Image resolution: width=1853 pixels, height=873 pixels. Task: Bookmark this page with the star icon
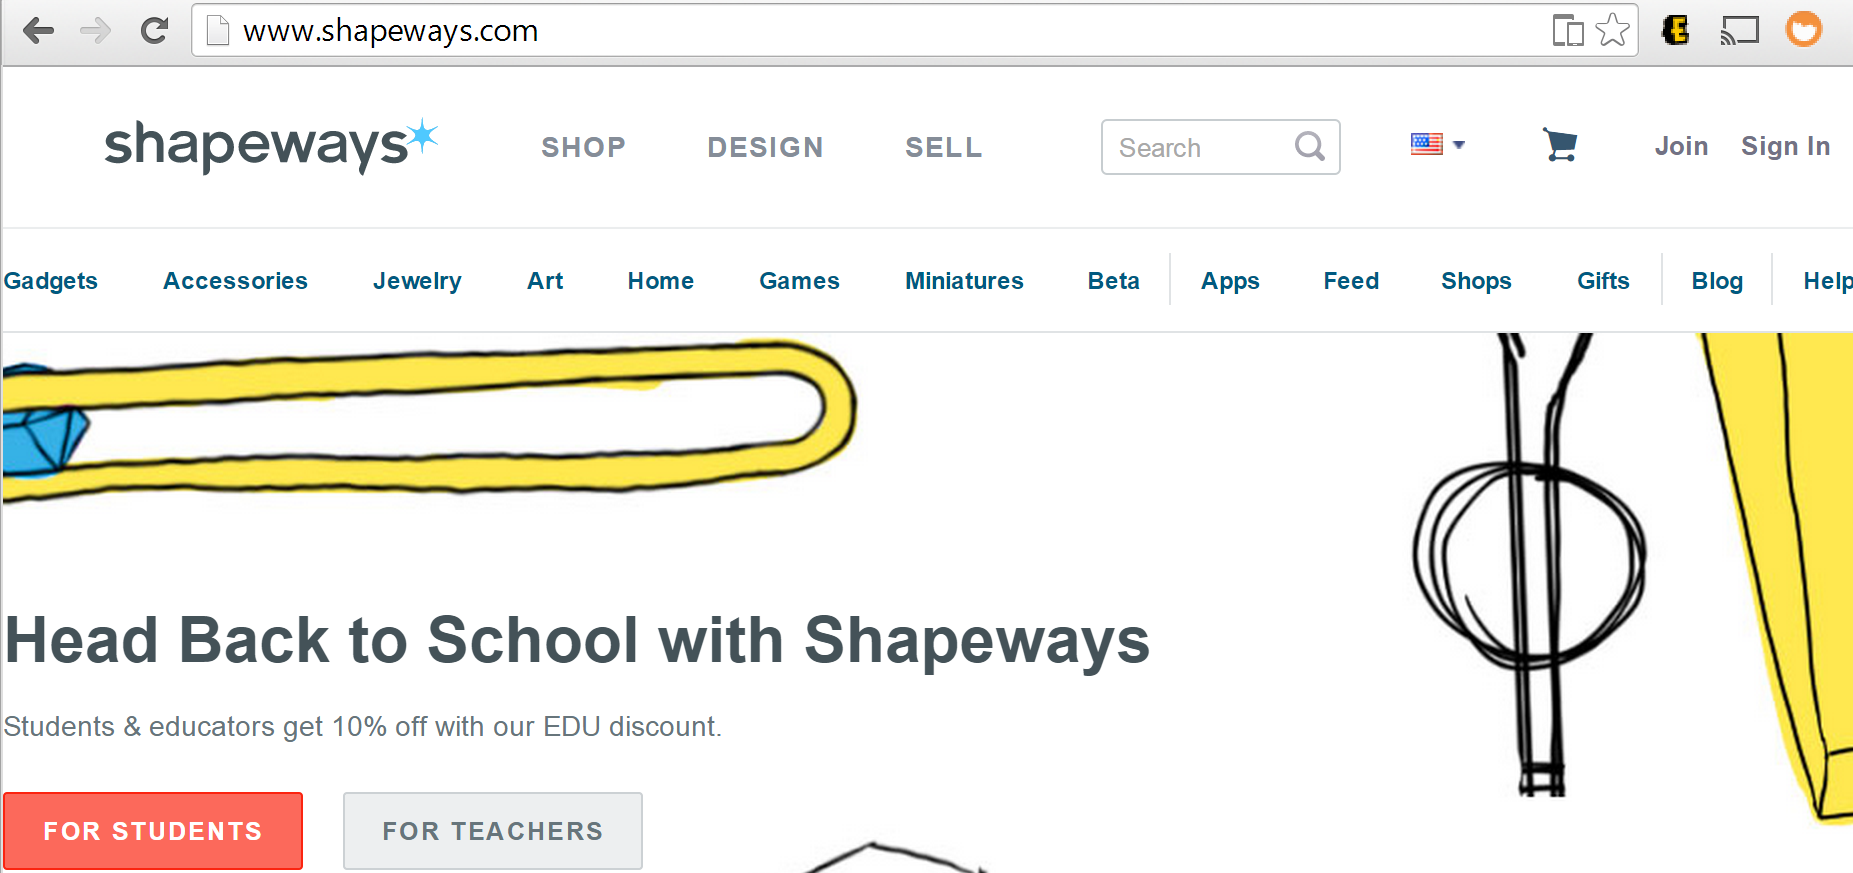coord(1612,31)
